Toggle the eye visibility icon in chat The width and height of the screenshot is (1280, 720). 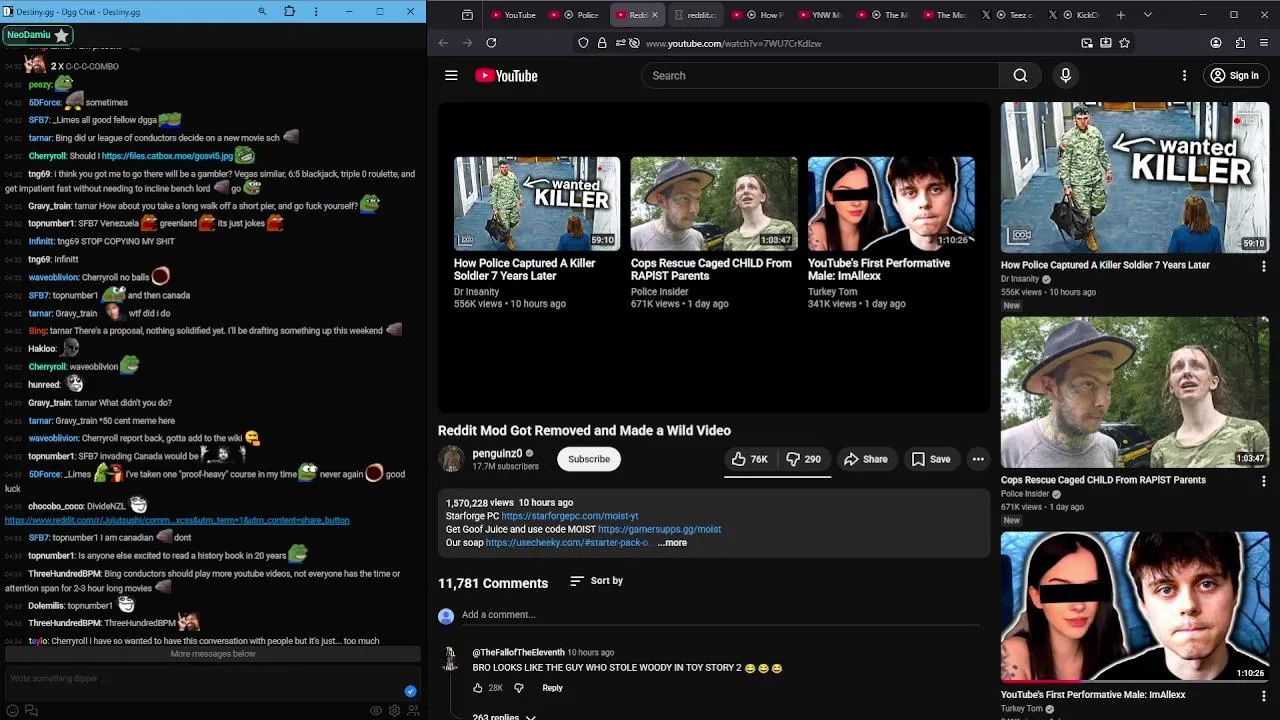376,711
